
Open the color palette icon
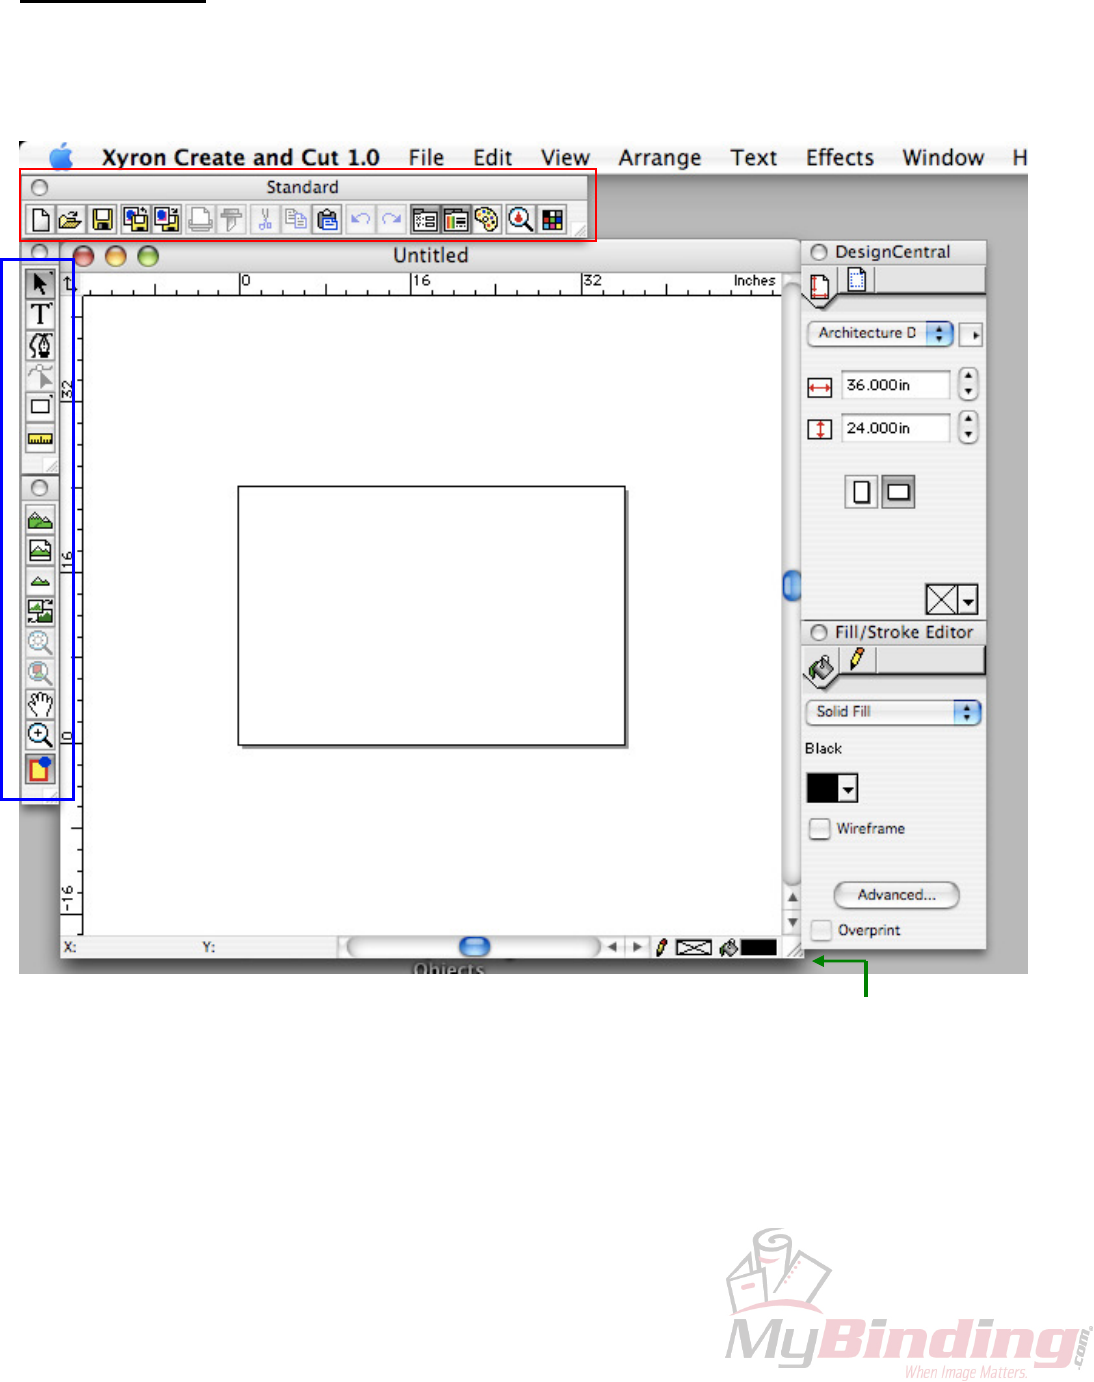tap(487, 219)
